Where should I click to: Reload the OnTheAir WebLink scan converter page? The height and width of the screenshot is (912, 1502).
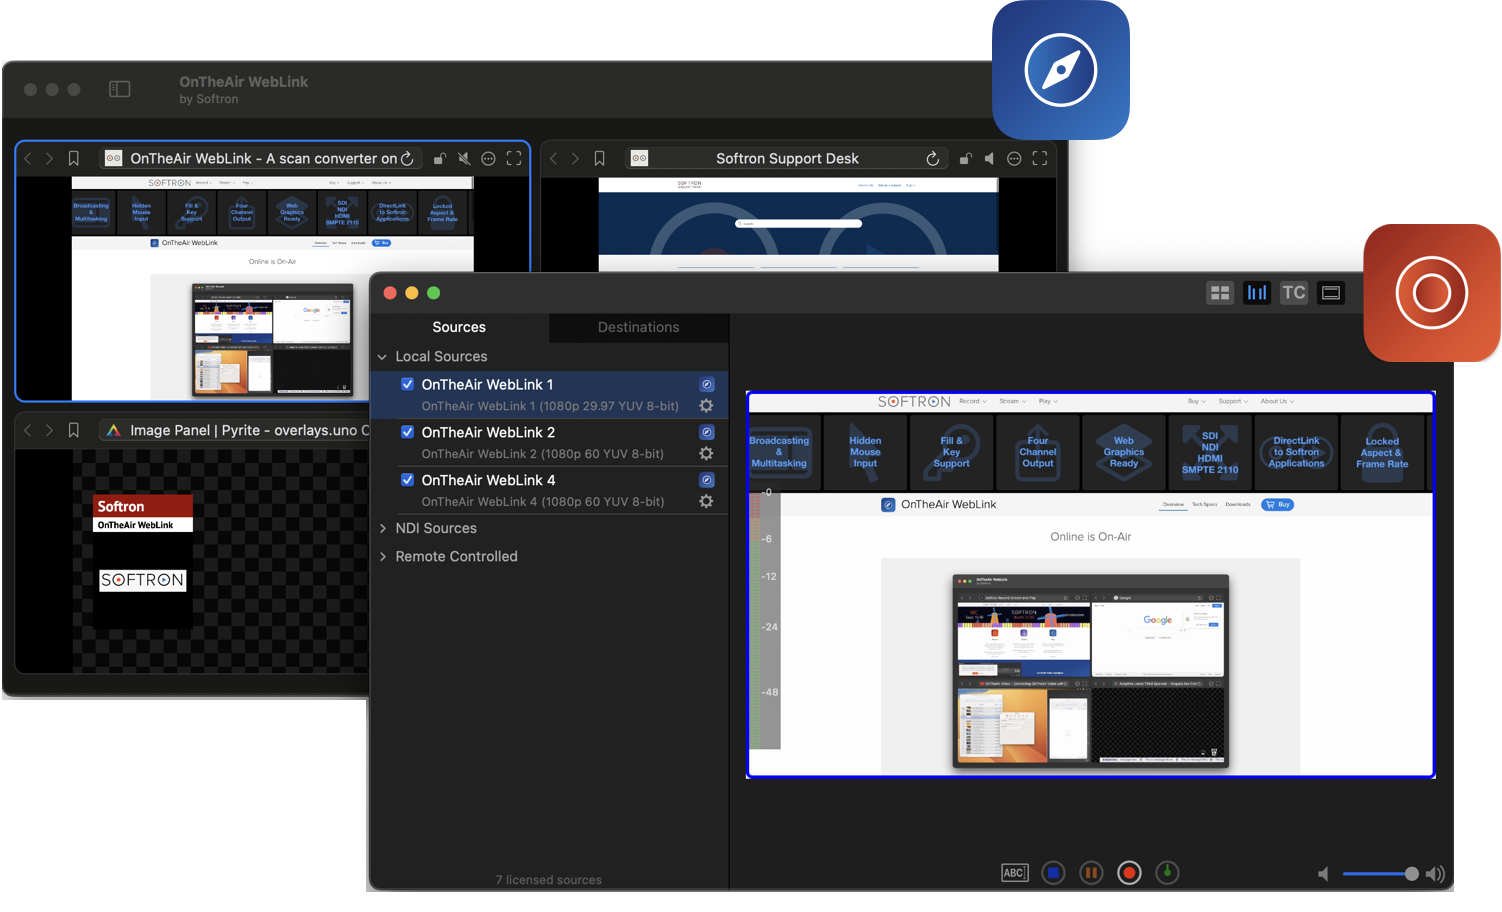(x=407, y=158)
